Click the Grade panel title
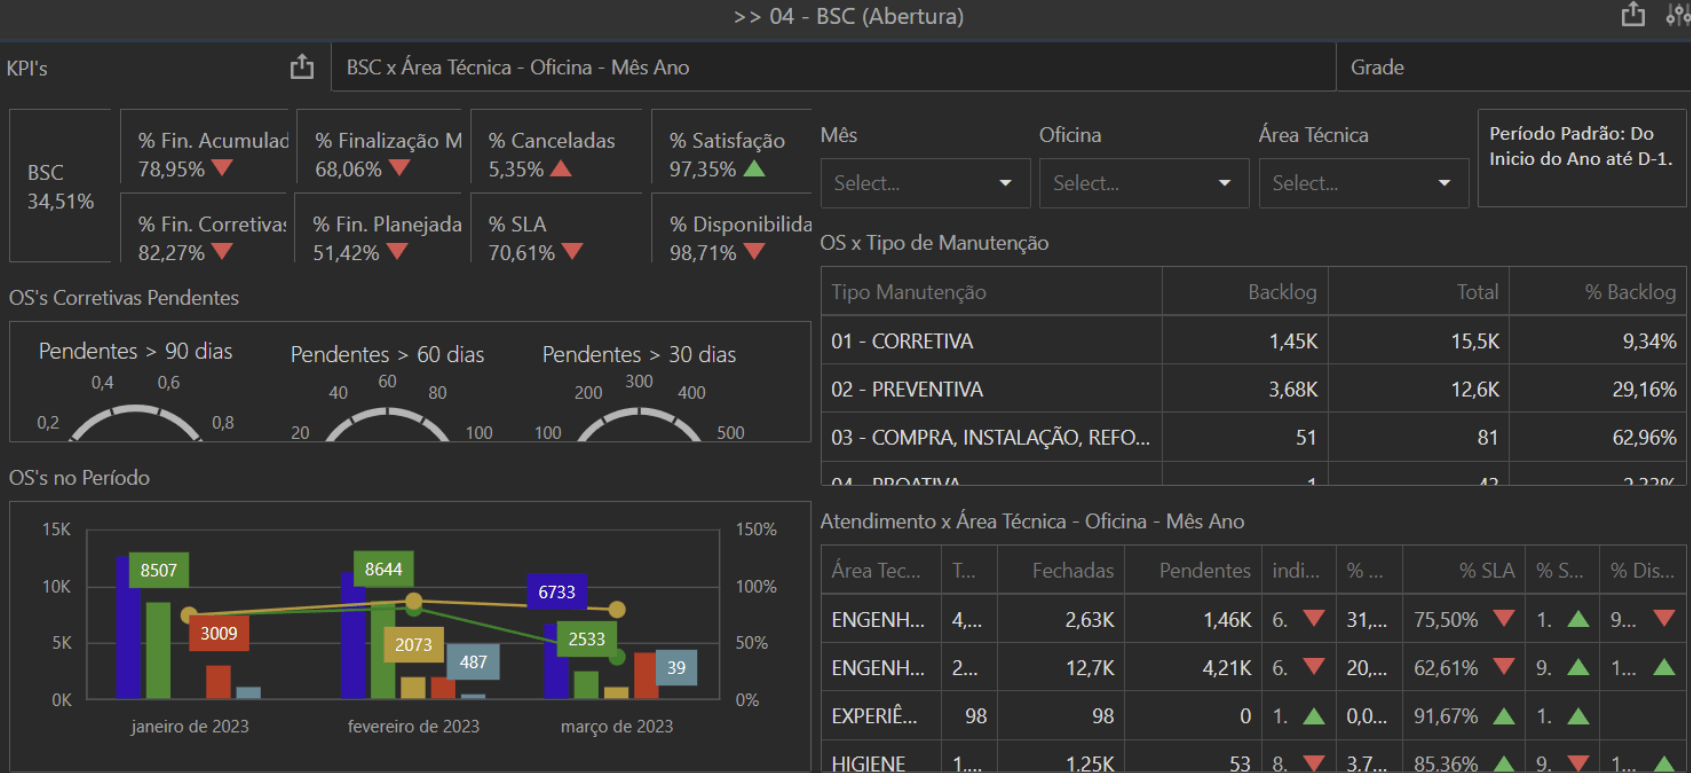 [1377, 67]
